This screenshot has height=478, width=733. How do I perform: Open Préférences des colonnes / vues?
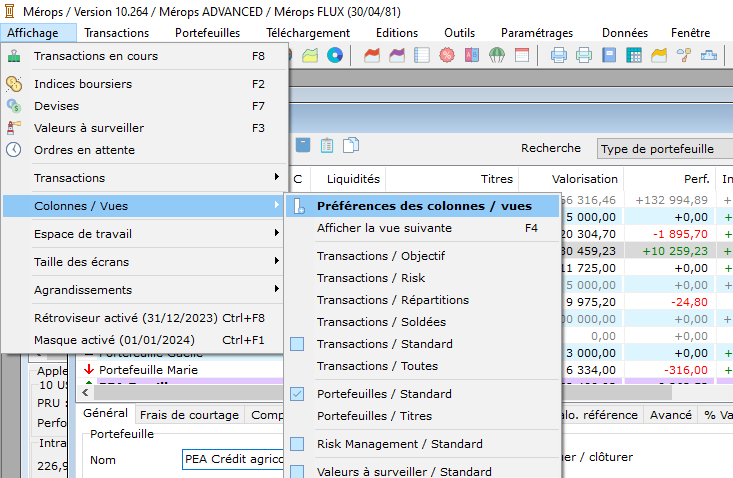point(423,206)
